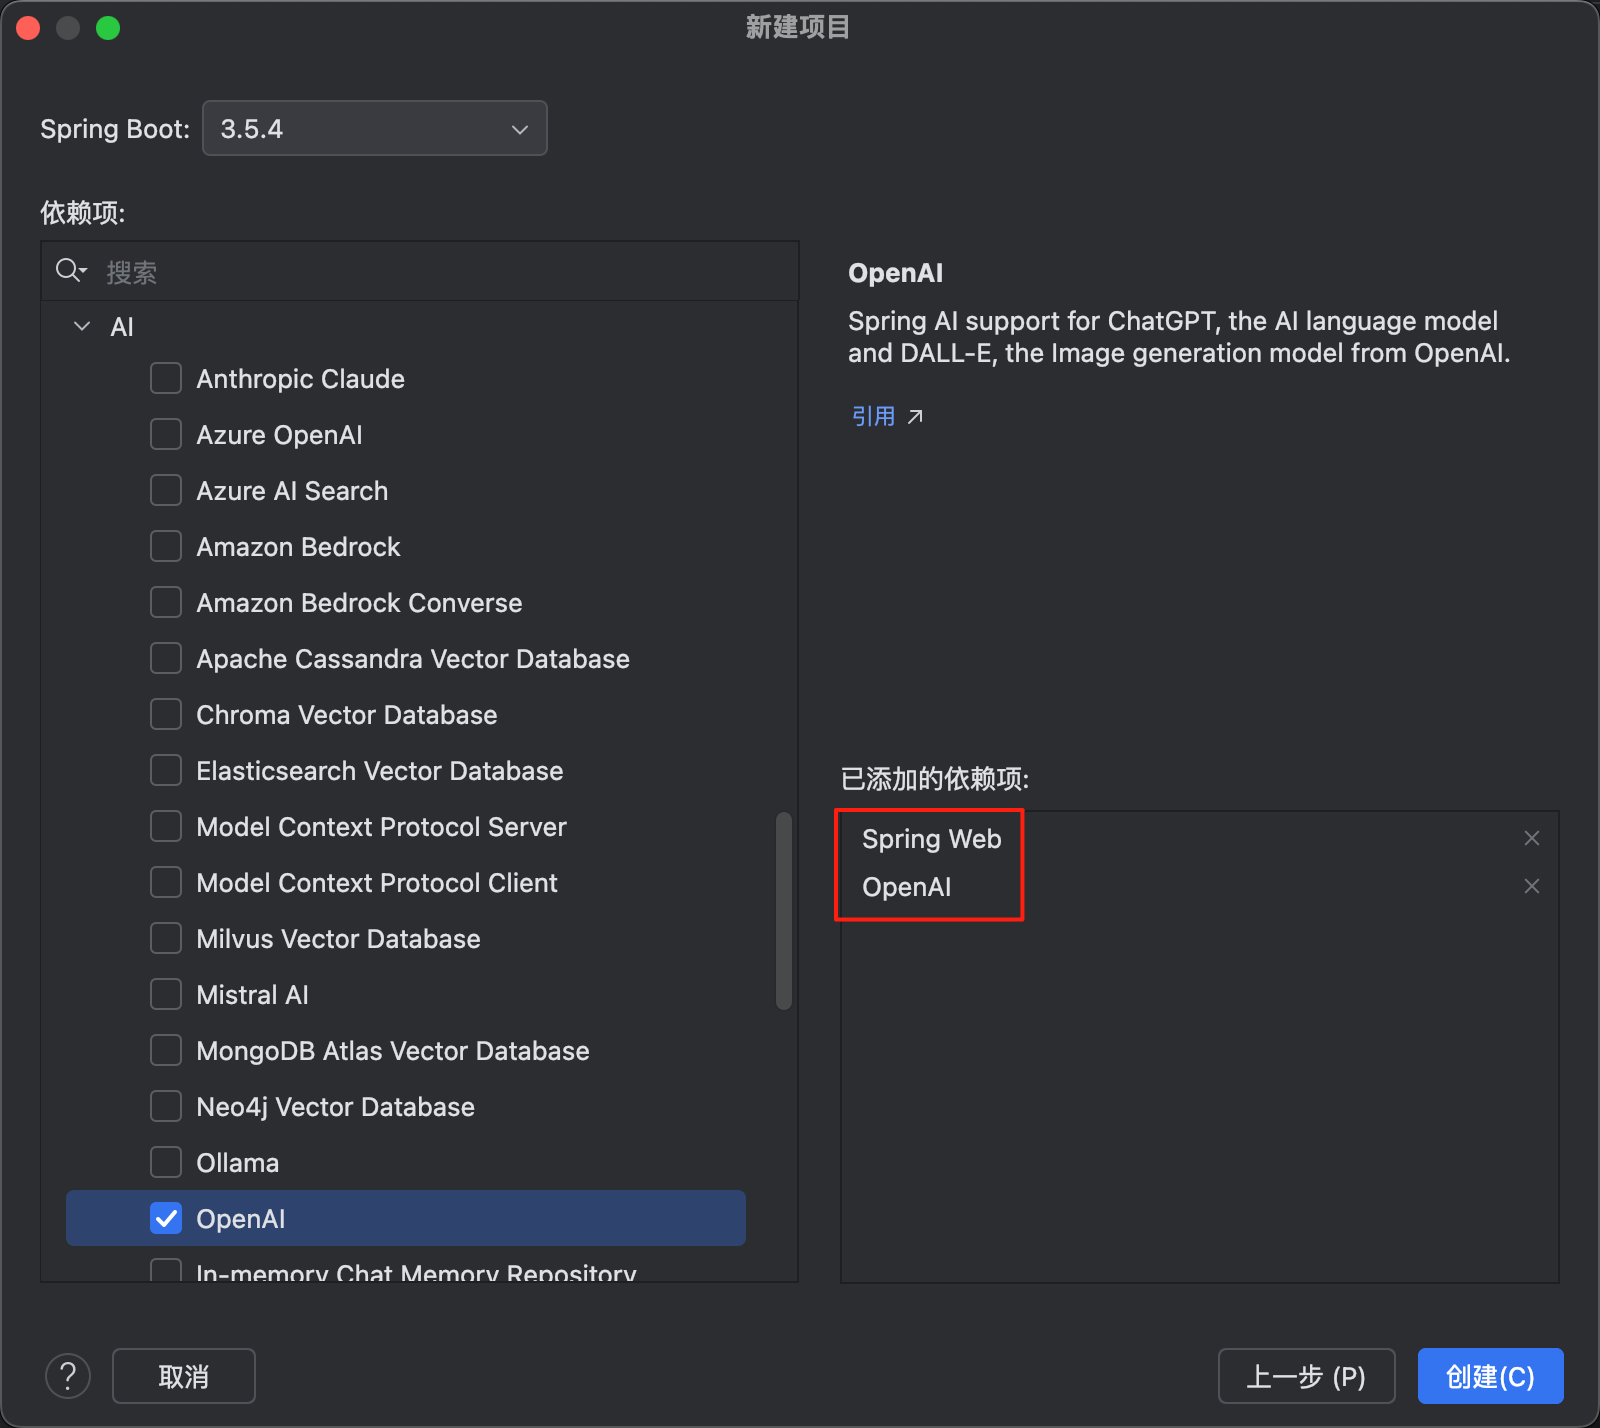Check the Ollama dependency
Screen dimensions: 1600x1428
tap(166, 1163)
